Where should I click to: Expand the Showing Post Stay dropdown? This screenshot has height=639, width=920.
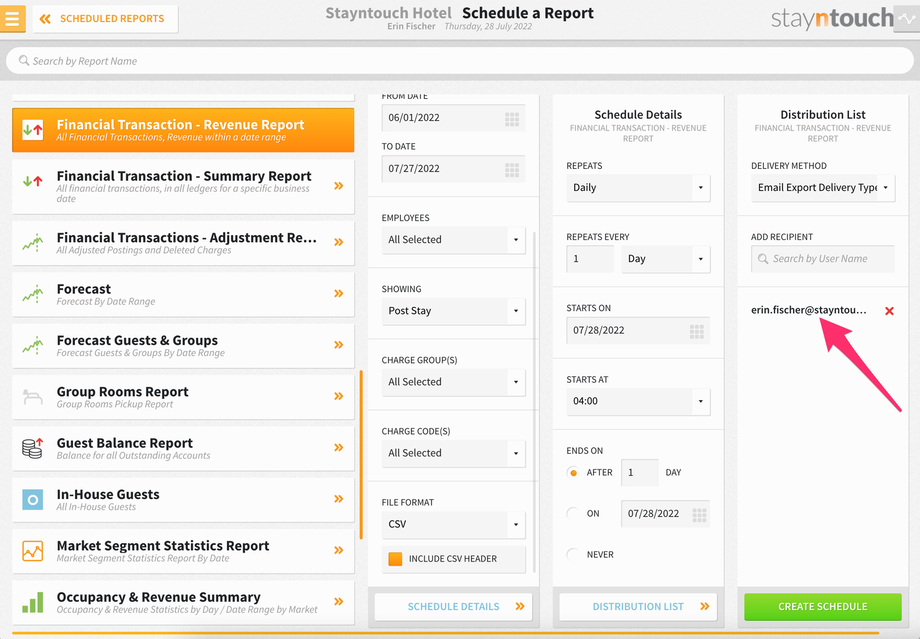coord(453,311)
